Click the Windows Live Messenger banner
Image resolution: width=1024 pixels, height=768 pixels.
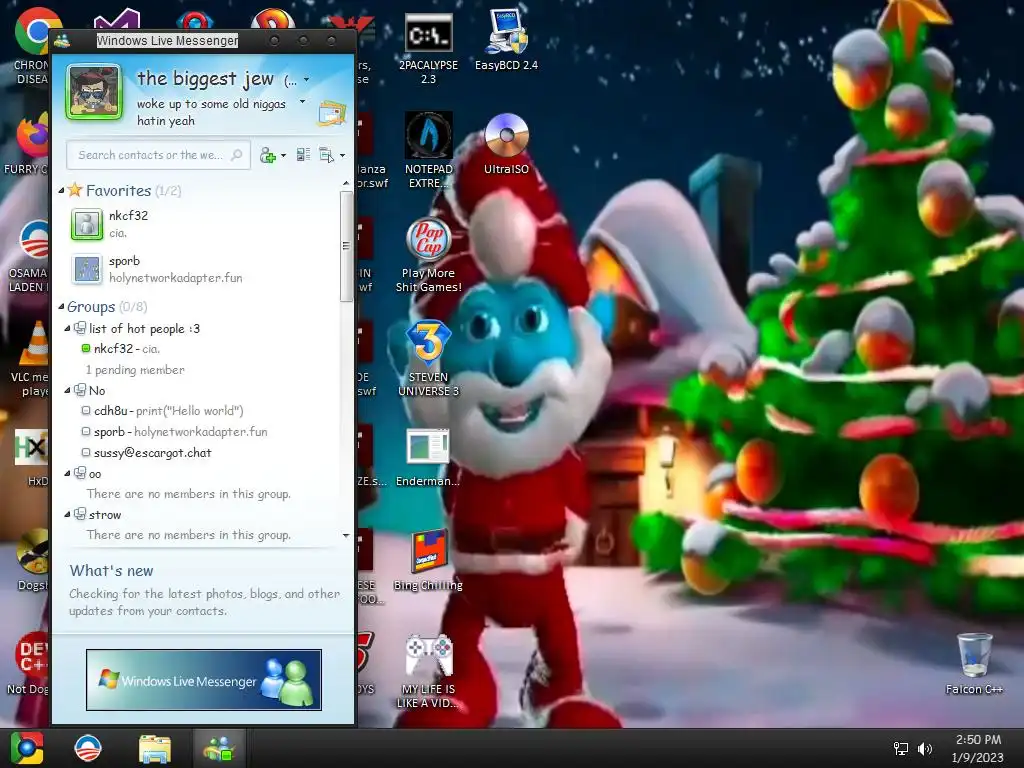204,680
